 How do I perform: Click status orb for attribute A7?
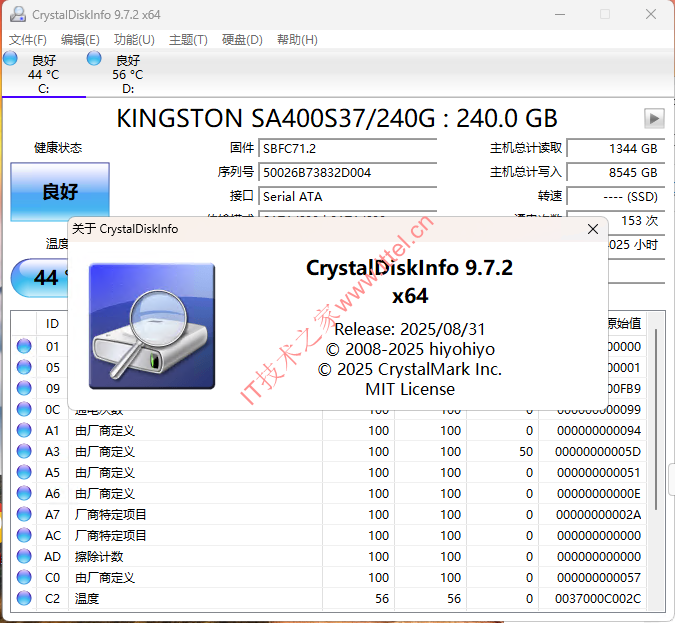[x=24, y=514]
